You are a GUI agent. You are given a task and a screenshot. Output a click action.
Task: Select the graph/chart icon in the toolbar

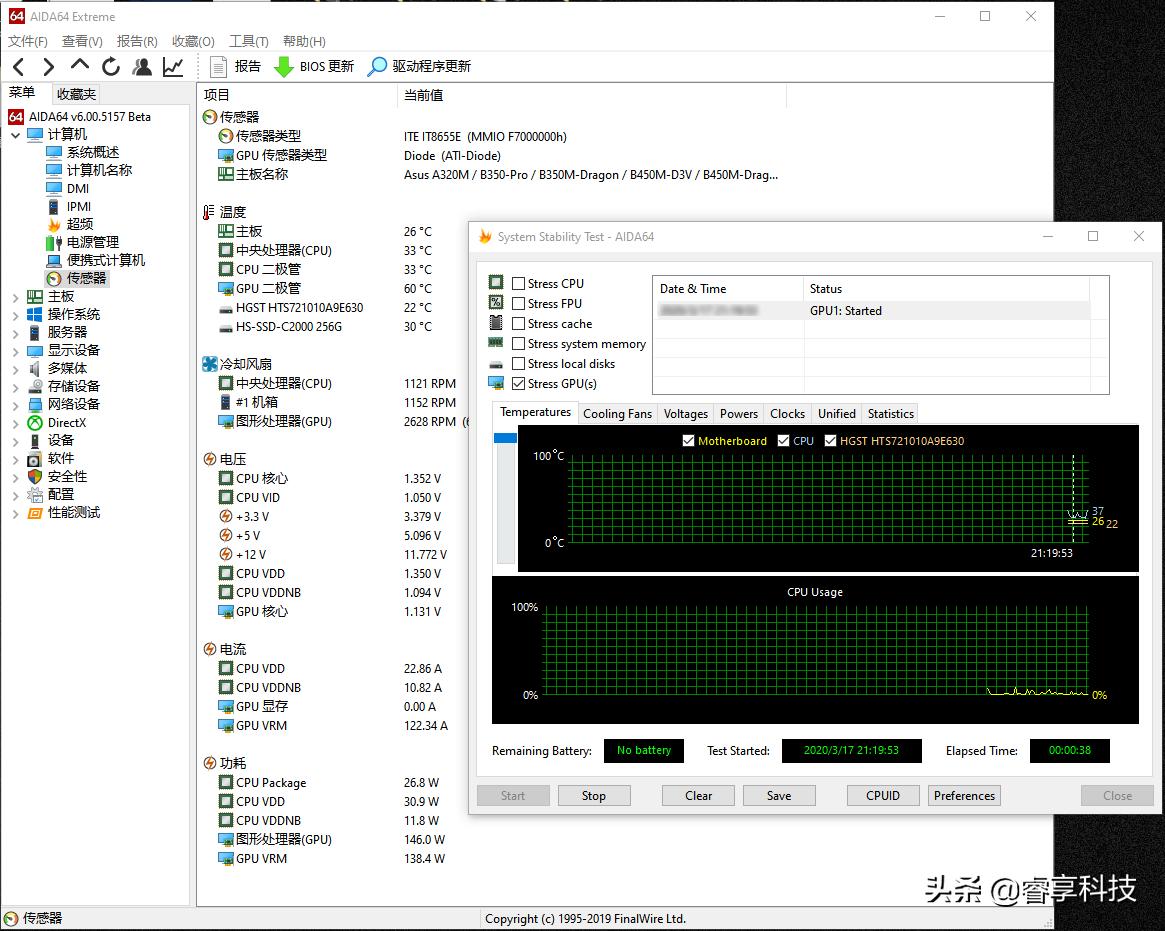172,66
